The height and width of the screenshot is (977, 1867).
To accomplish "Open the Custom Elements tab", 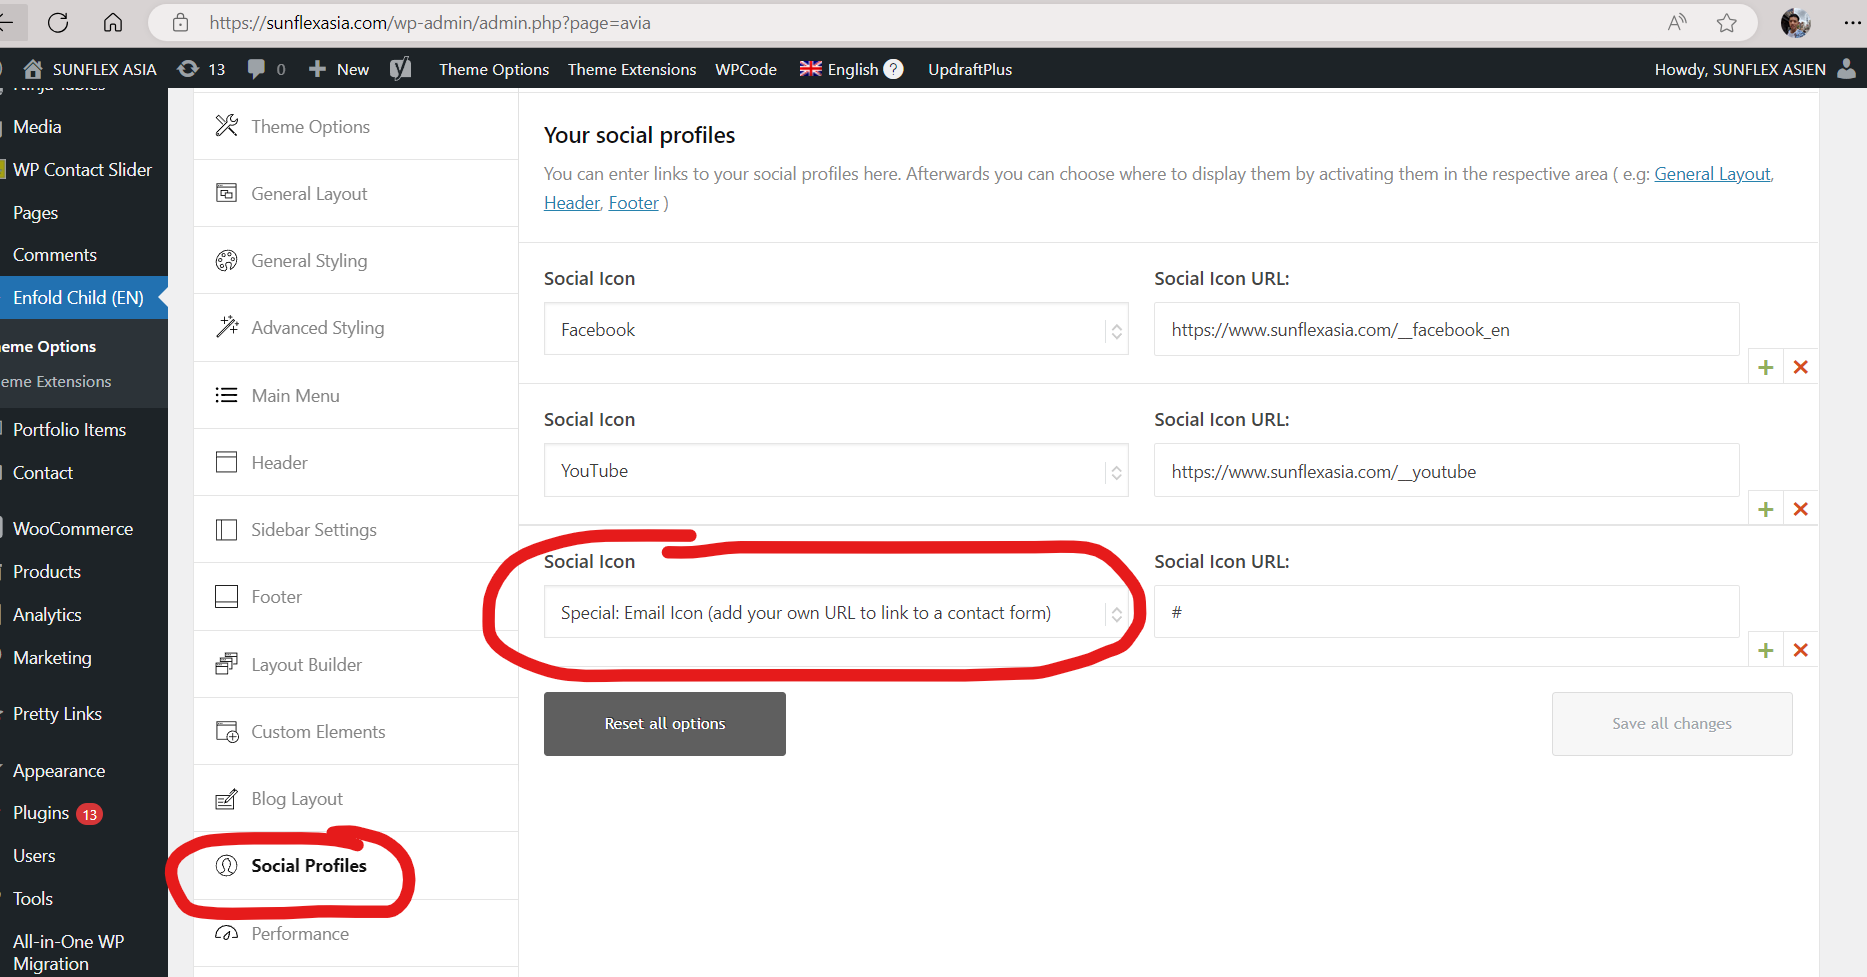I will coord(356,731).
